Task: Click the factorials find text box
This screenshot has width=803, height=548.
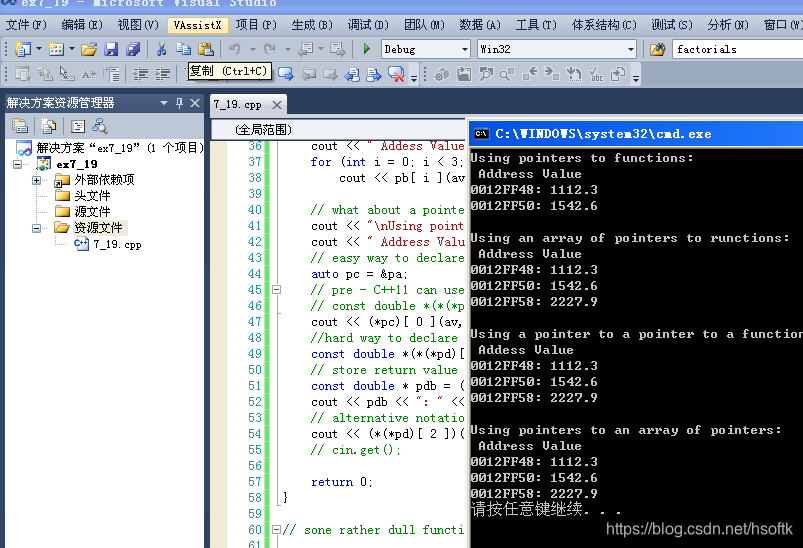Action: tap(737, 49)
